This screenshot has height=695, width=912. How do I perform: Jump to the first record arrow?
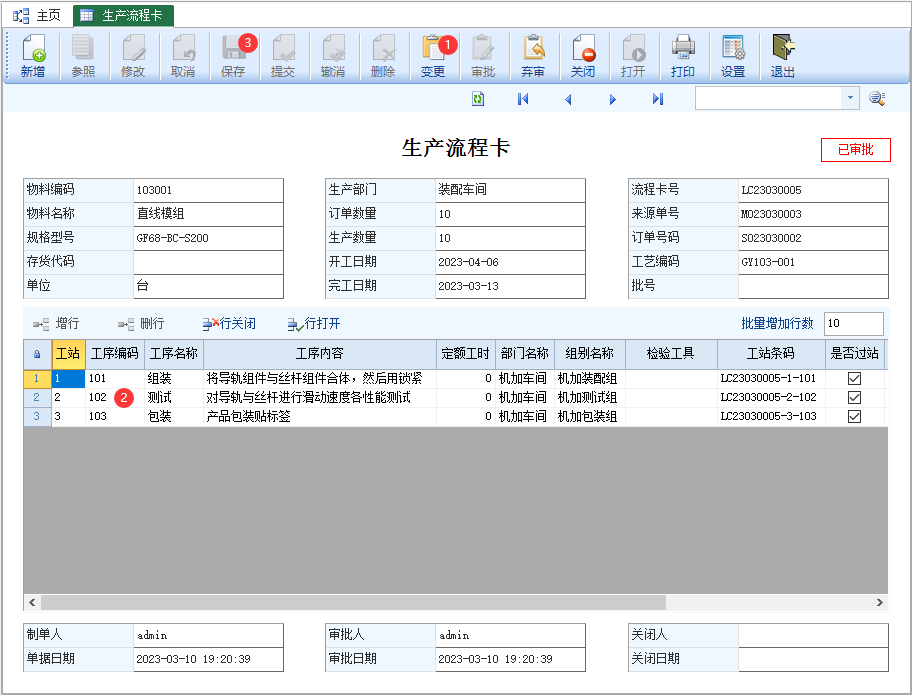[x=522, y=98]
